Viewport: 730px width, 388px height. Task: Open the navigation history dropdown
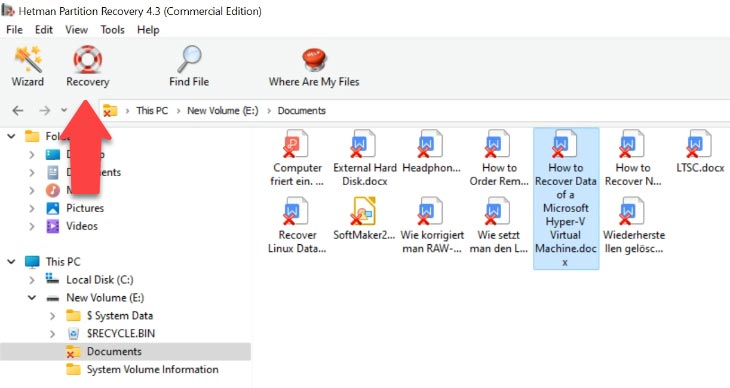click(64, 110)
